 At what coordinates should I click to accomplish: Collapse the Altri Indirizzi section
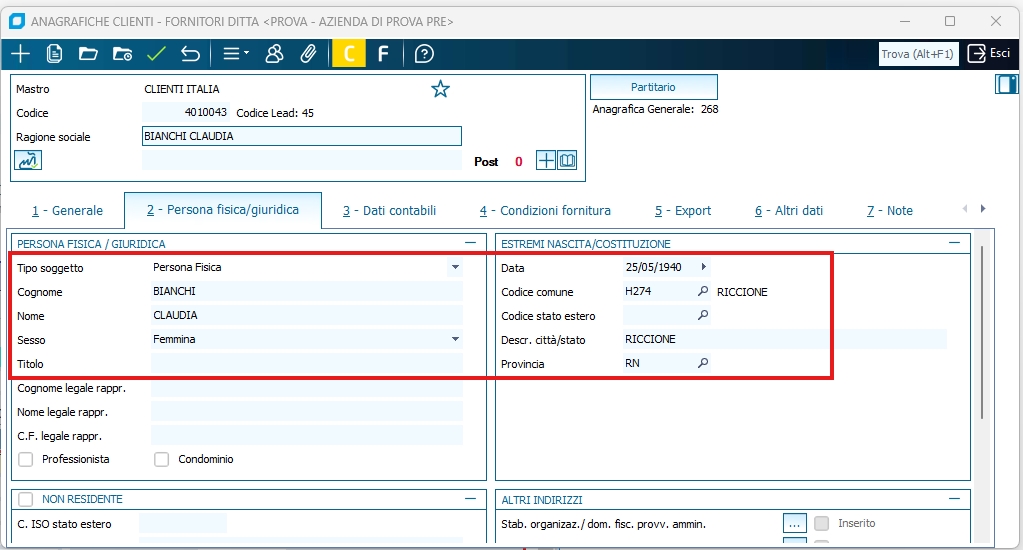click(954, 498)
